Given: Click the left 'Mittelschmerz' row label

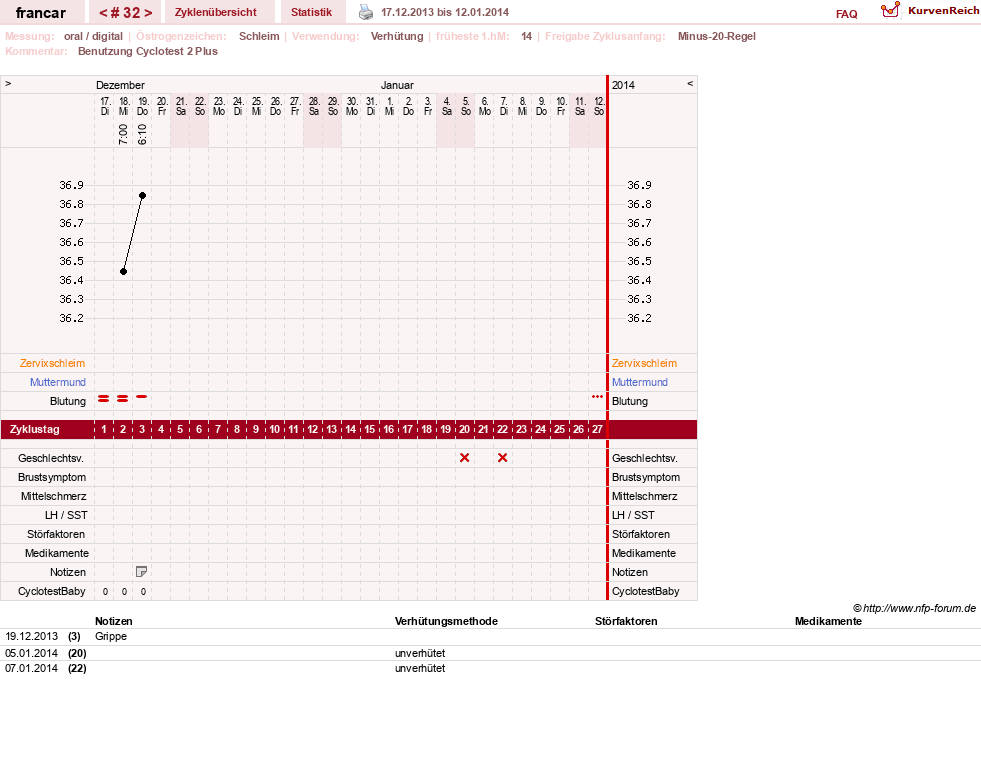Looking at the screenshot, I should click(53, 496).
